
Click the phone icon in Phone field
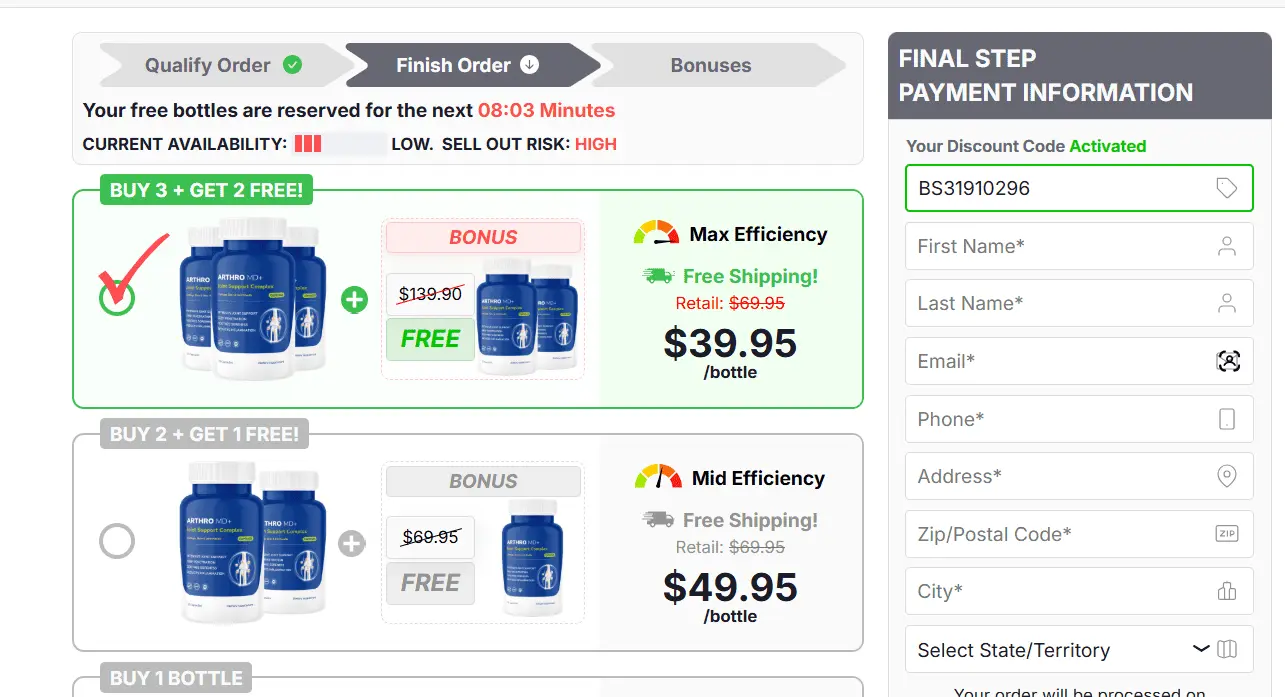[x=1227, y=419]
